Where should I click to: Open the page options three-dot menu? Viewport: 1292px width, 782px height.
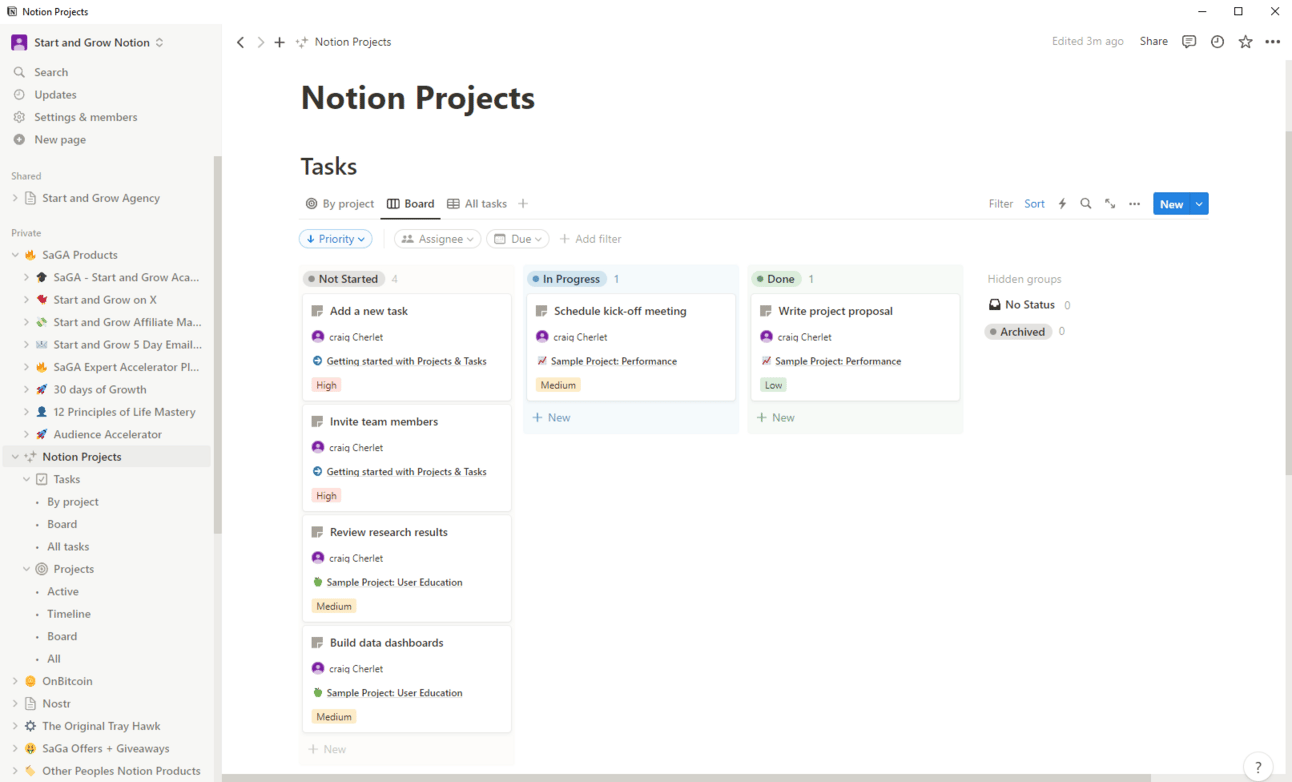pos(1272,42)
